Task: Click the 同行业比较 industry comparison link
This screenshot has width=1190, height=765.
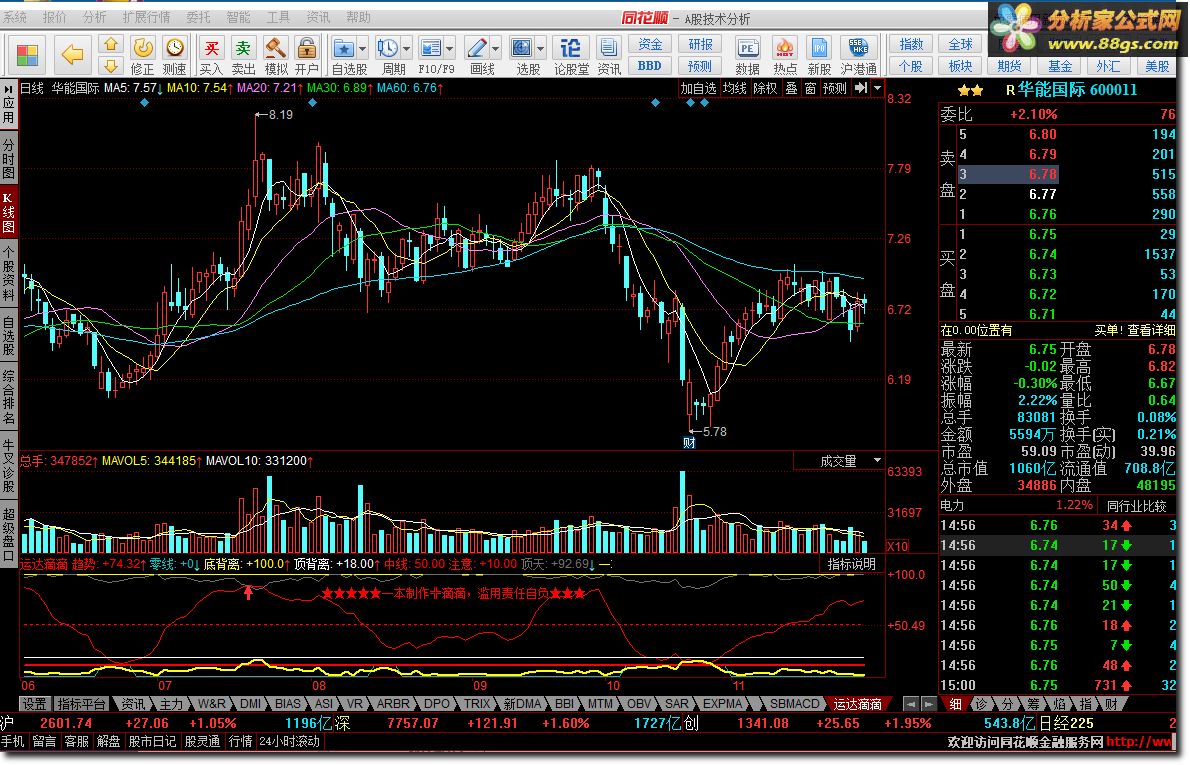Action: (1135, 505)
